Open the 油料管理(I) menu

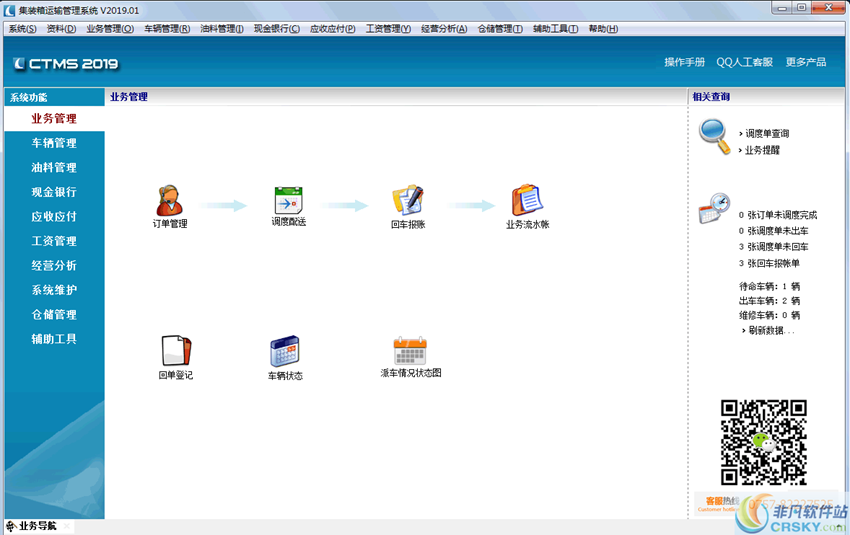click(222, 29)
